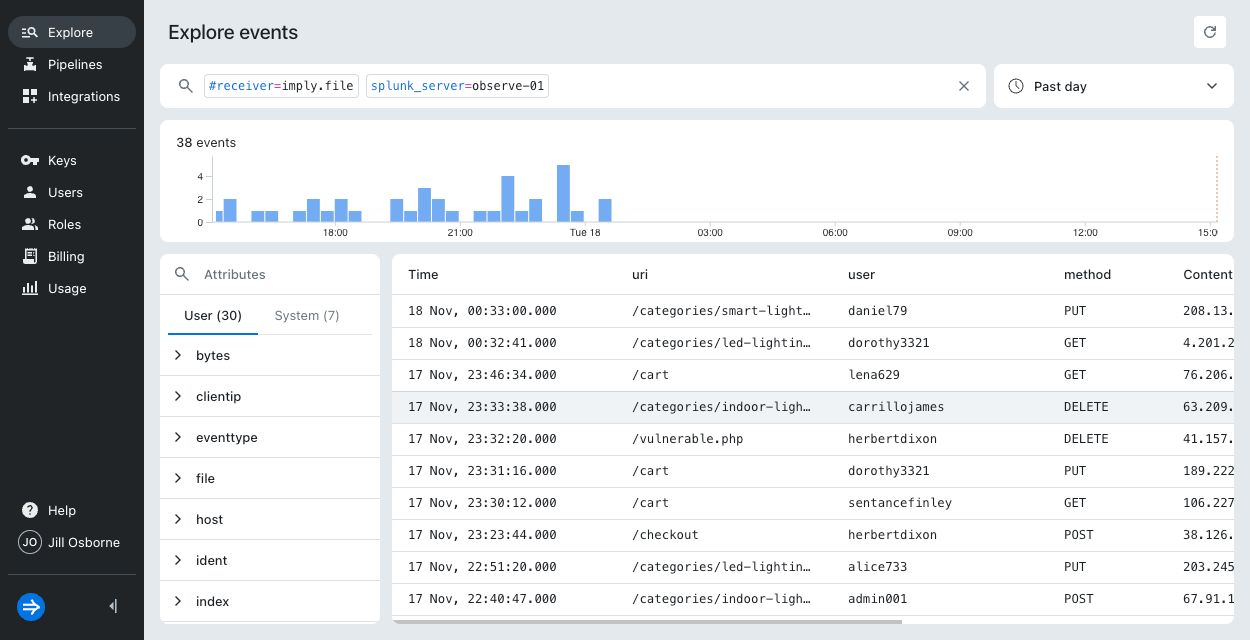This screenshot has width=1250, height=640.
Task: Open the Past day time range dropdown
Action: 1112,86
